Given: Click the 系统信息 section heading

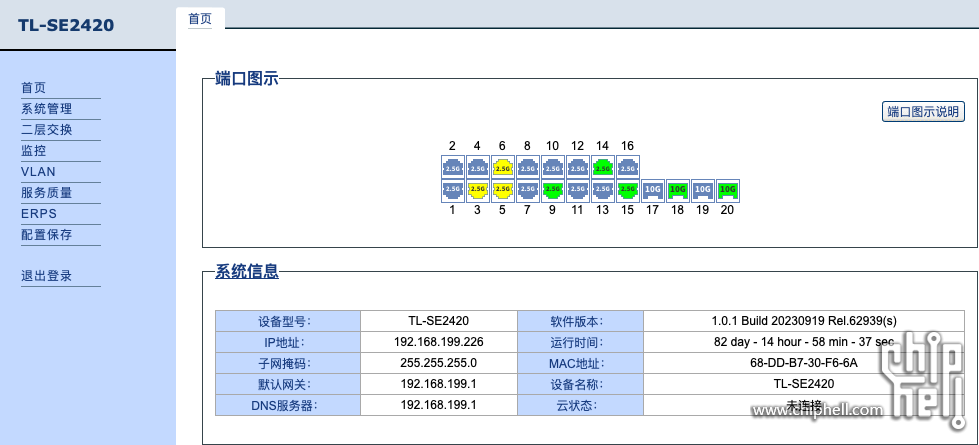Looking at the screenshot, I should click(x=247, y=272).
